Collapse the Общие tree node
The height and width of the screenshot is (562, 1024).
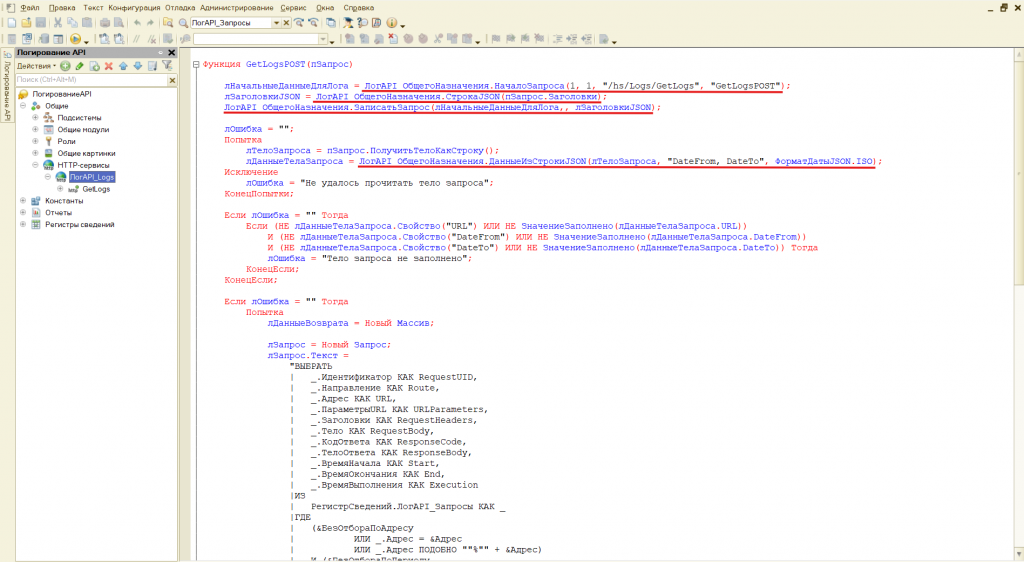coord(23,106)
